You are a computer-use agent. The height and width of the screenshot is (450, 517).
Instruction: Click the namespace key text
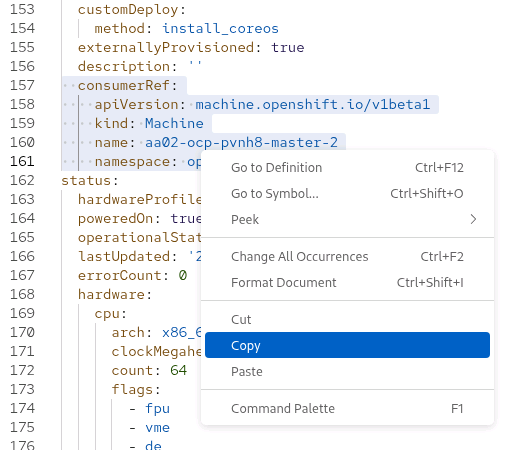[132, 162]
